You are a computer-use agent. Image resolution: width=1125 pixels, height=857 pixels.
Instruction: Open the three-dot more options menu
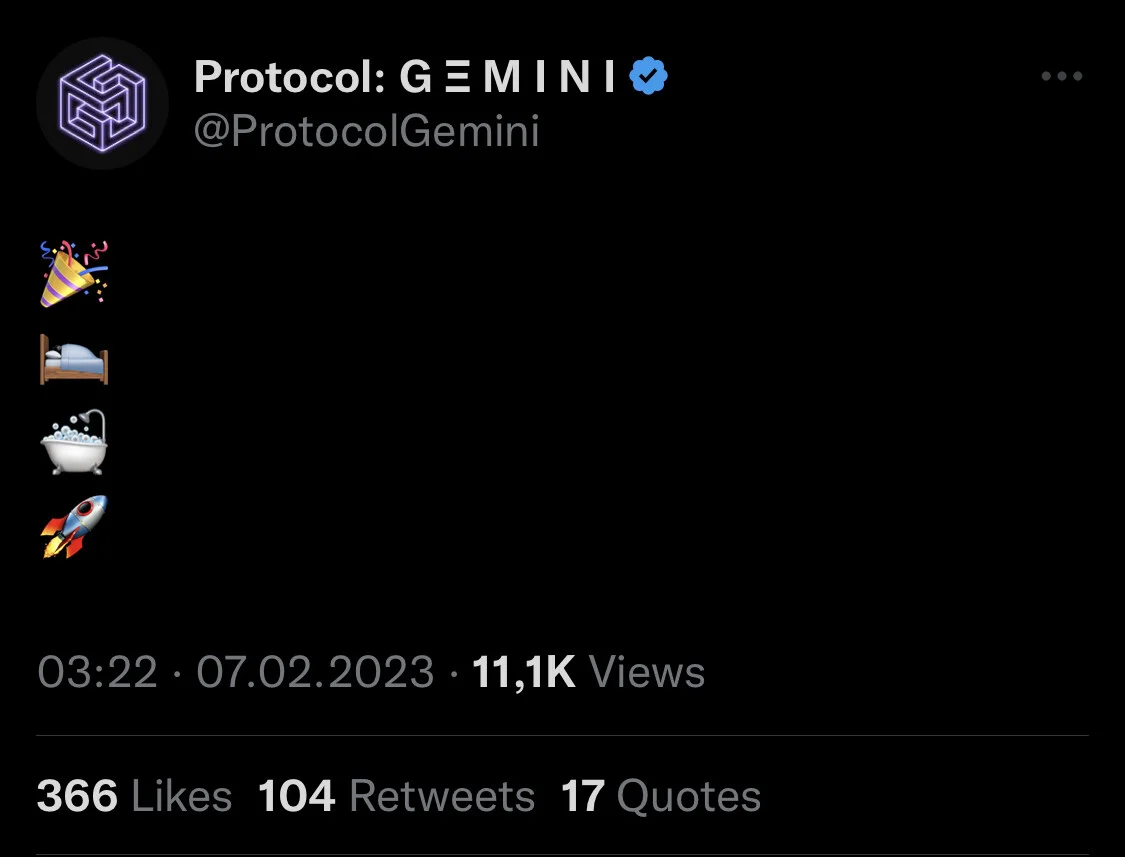[x=1062, y=75]
